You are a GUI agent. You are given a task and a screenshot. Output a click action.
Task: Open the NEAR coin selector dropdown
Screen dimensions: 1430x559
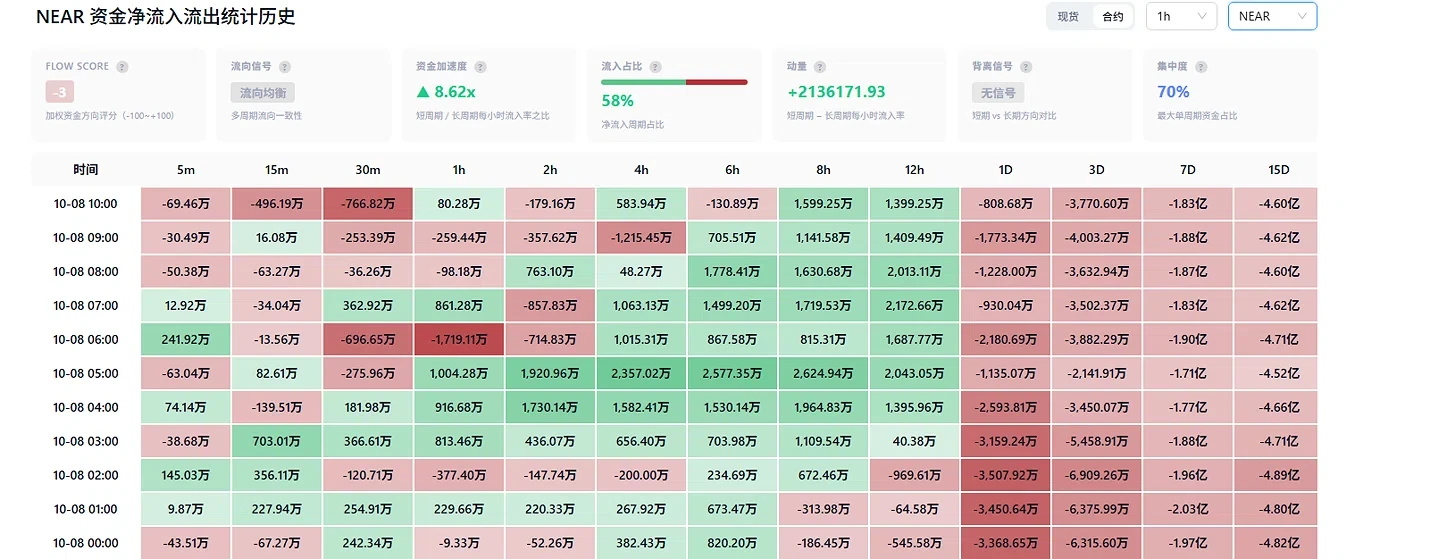coord(1272,16)
